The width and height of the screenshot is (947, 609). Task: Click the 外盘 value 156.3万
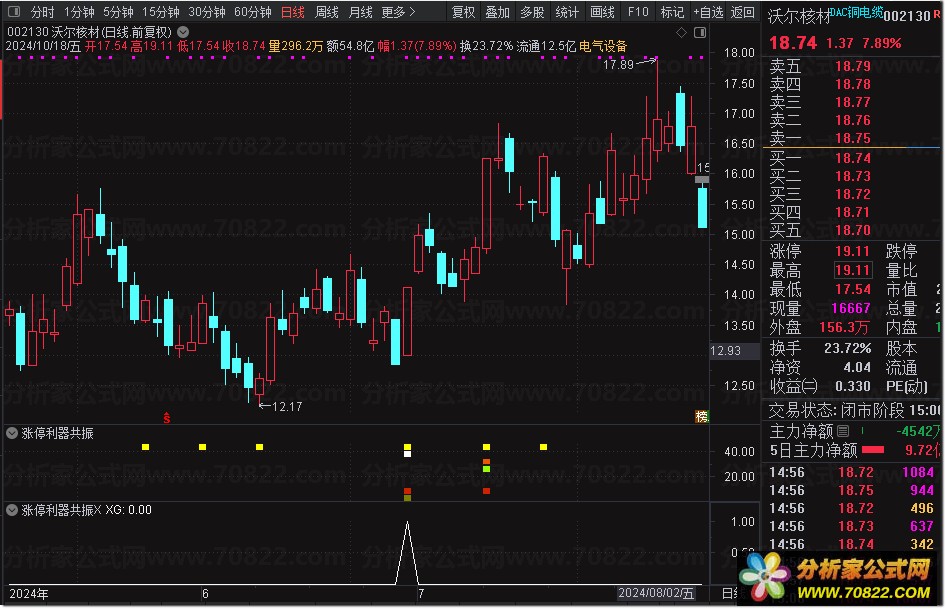pyautogui.click(x=844, y=327)
